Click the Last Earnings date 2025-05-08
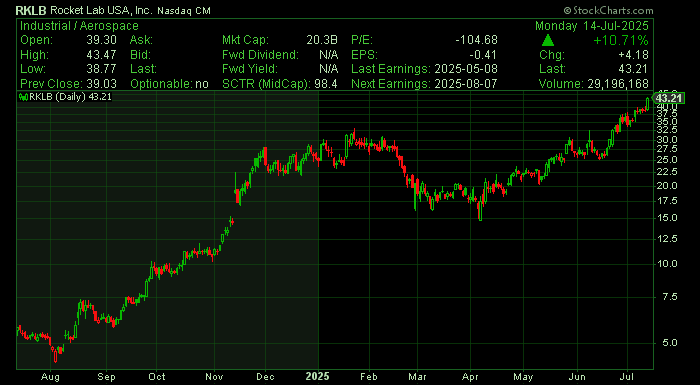 465,69
